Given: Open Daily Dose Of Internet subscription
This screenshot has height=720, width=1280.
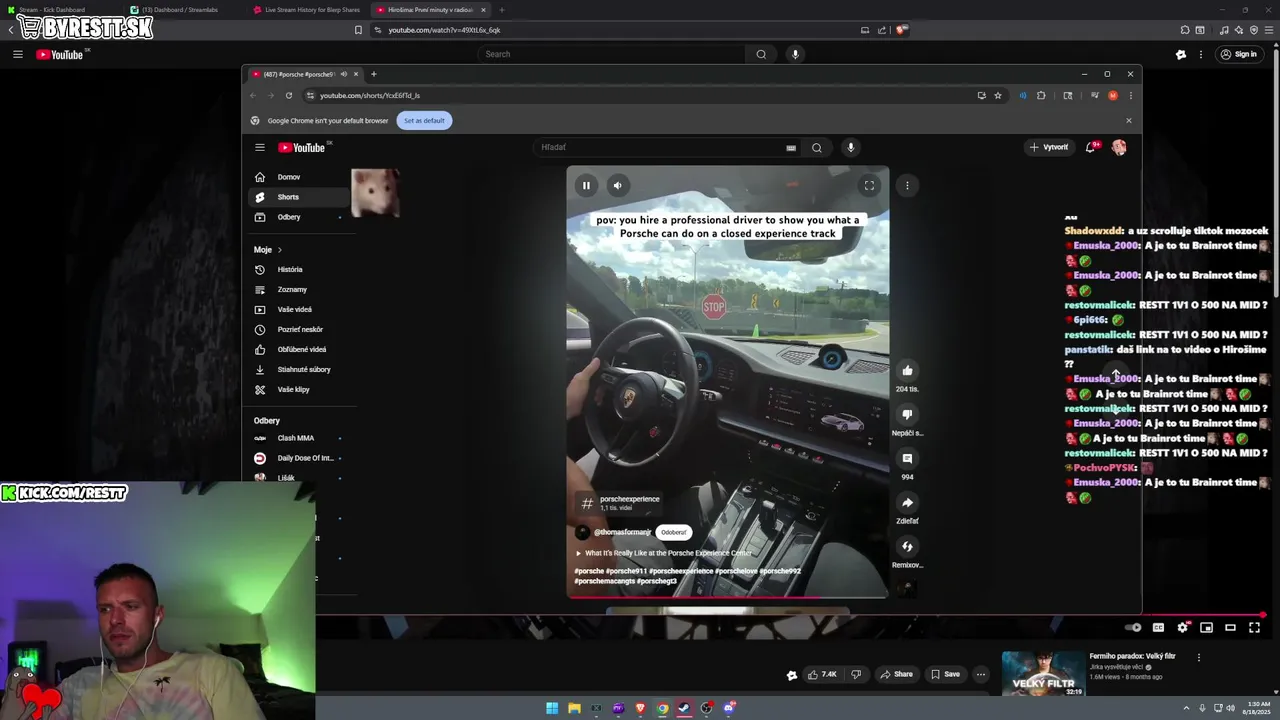Looking at the screenshot, I should tap(299, 458).
